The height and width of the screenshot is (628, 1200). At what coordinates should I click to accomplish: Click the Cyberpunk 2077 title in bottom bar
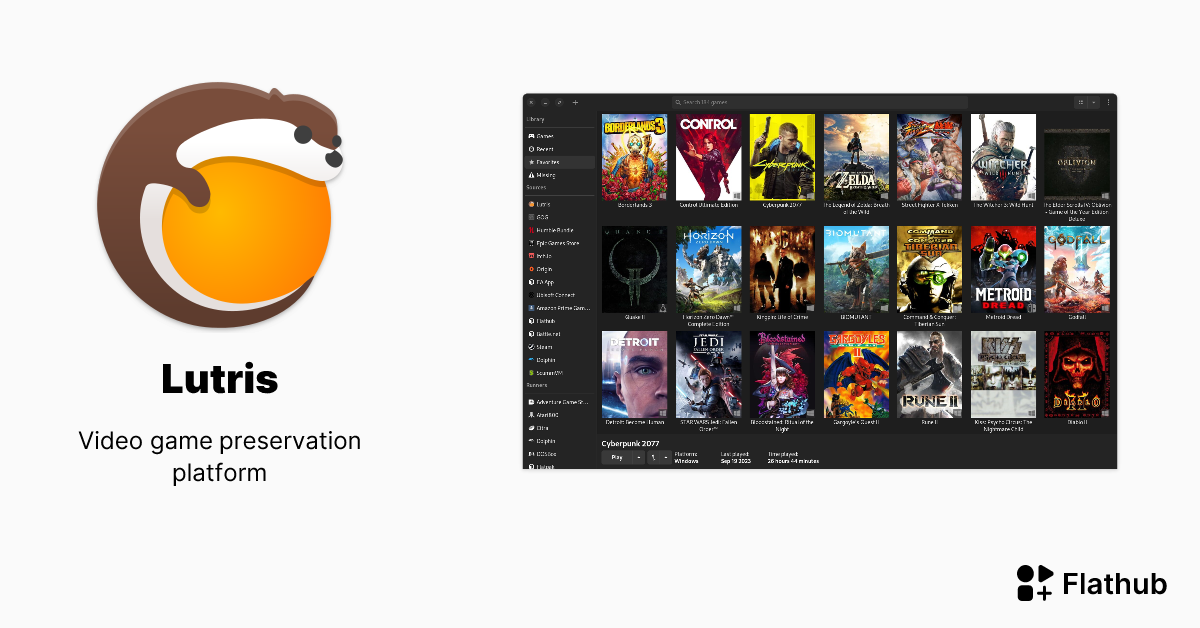click(630, 442)
